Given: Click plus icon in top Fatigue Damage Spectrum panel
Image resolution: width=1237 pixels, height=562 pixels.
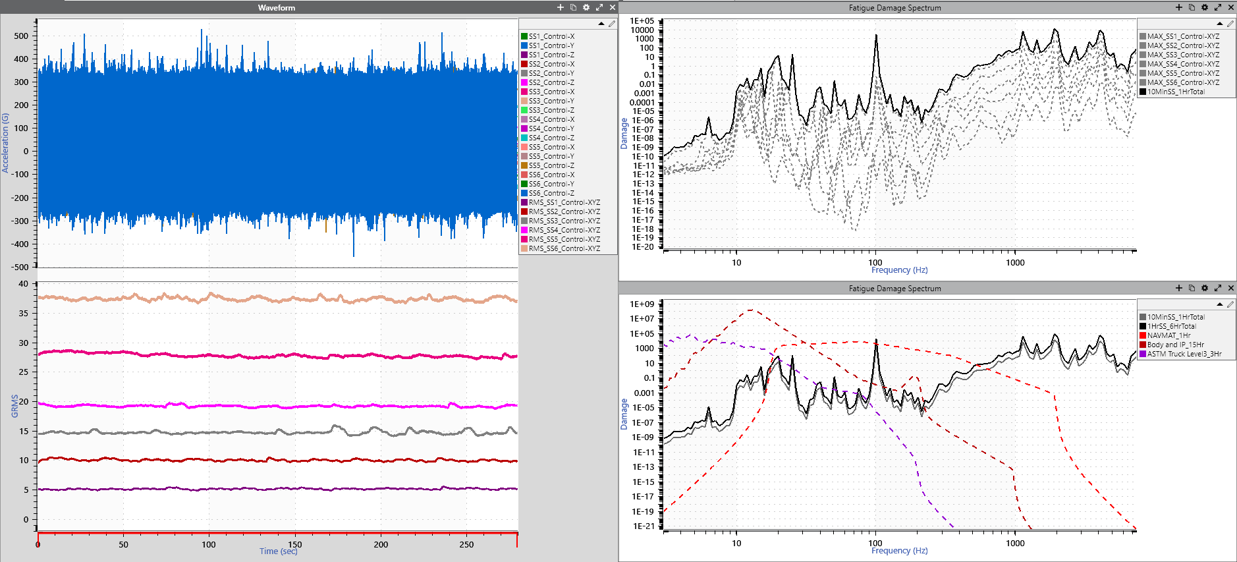Looking at the screenshot, I should 1179,7.
